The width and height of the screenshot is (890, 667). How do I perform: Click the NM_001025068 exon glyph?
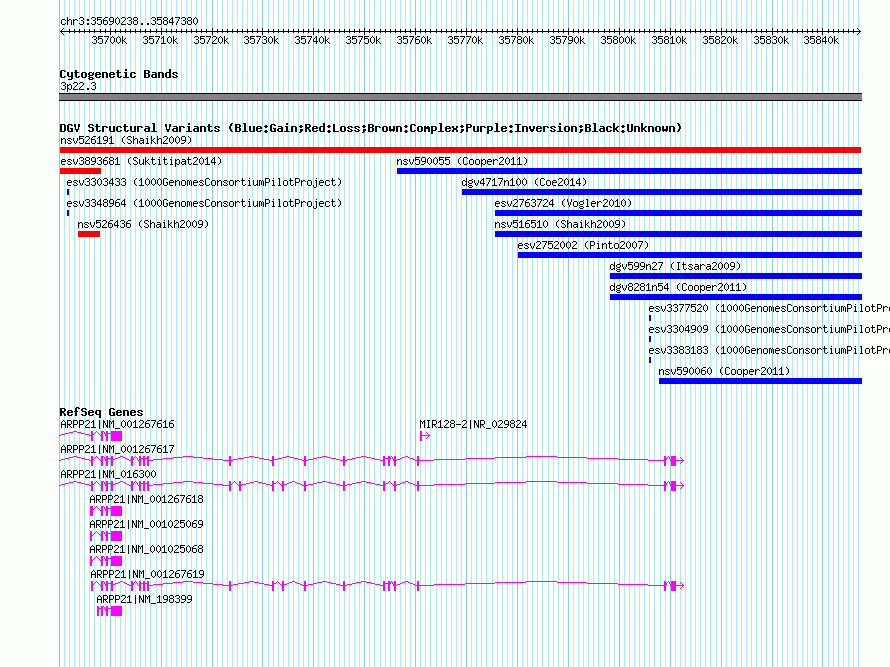point(106,561)
